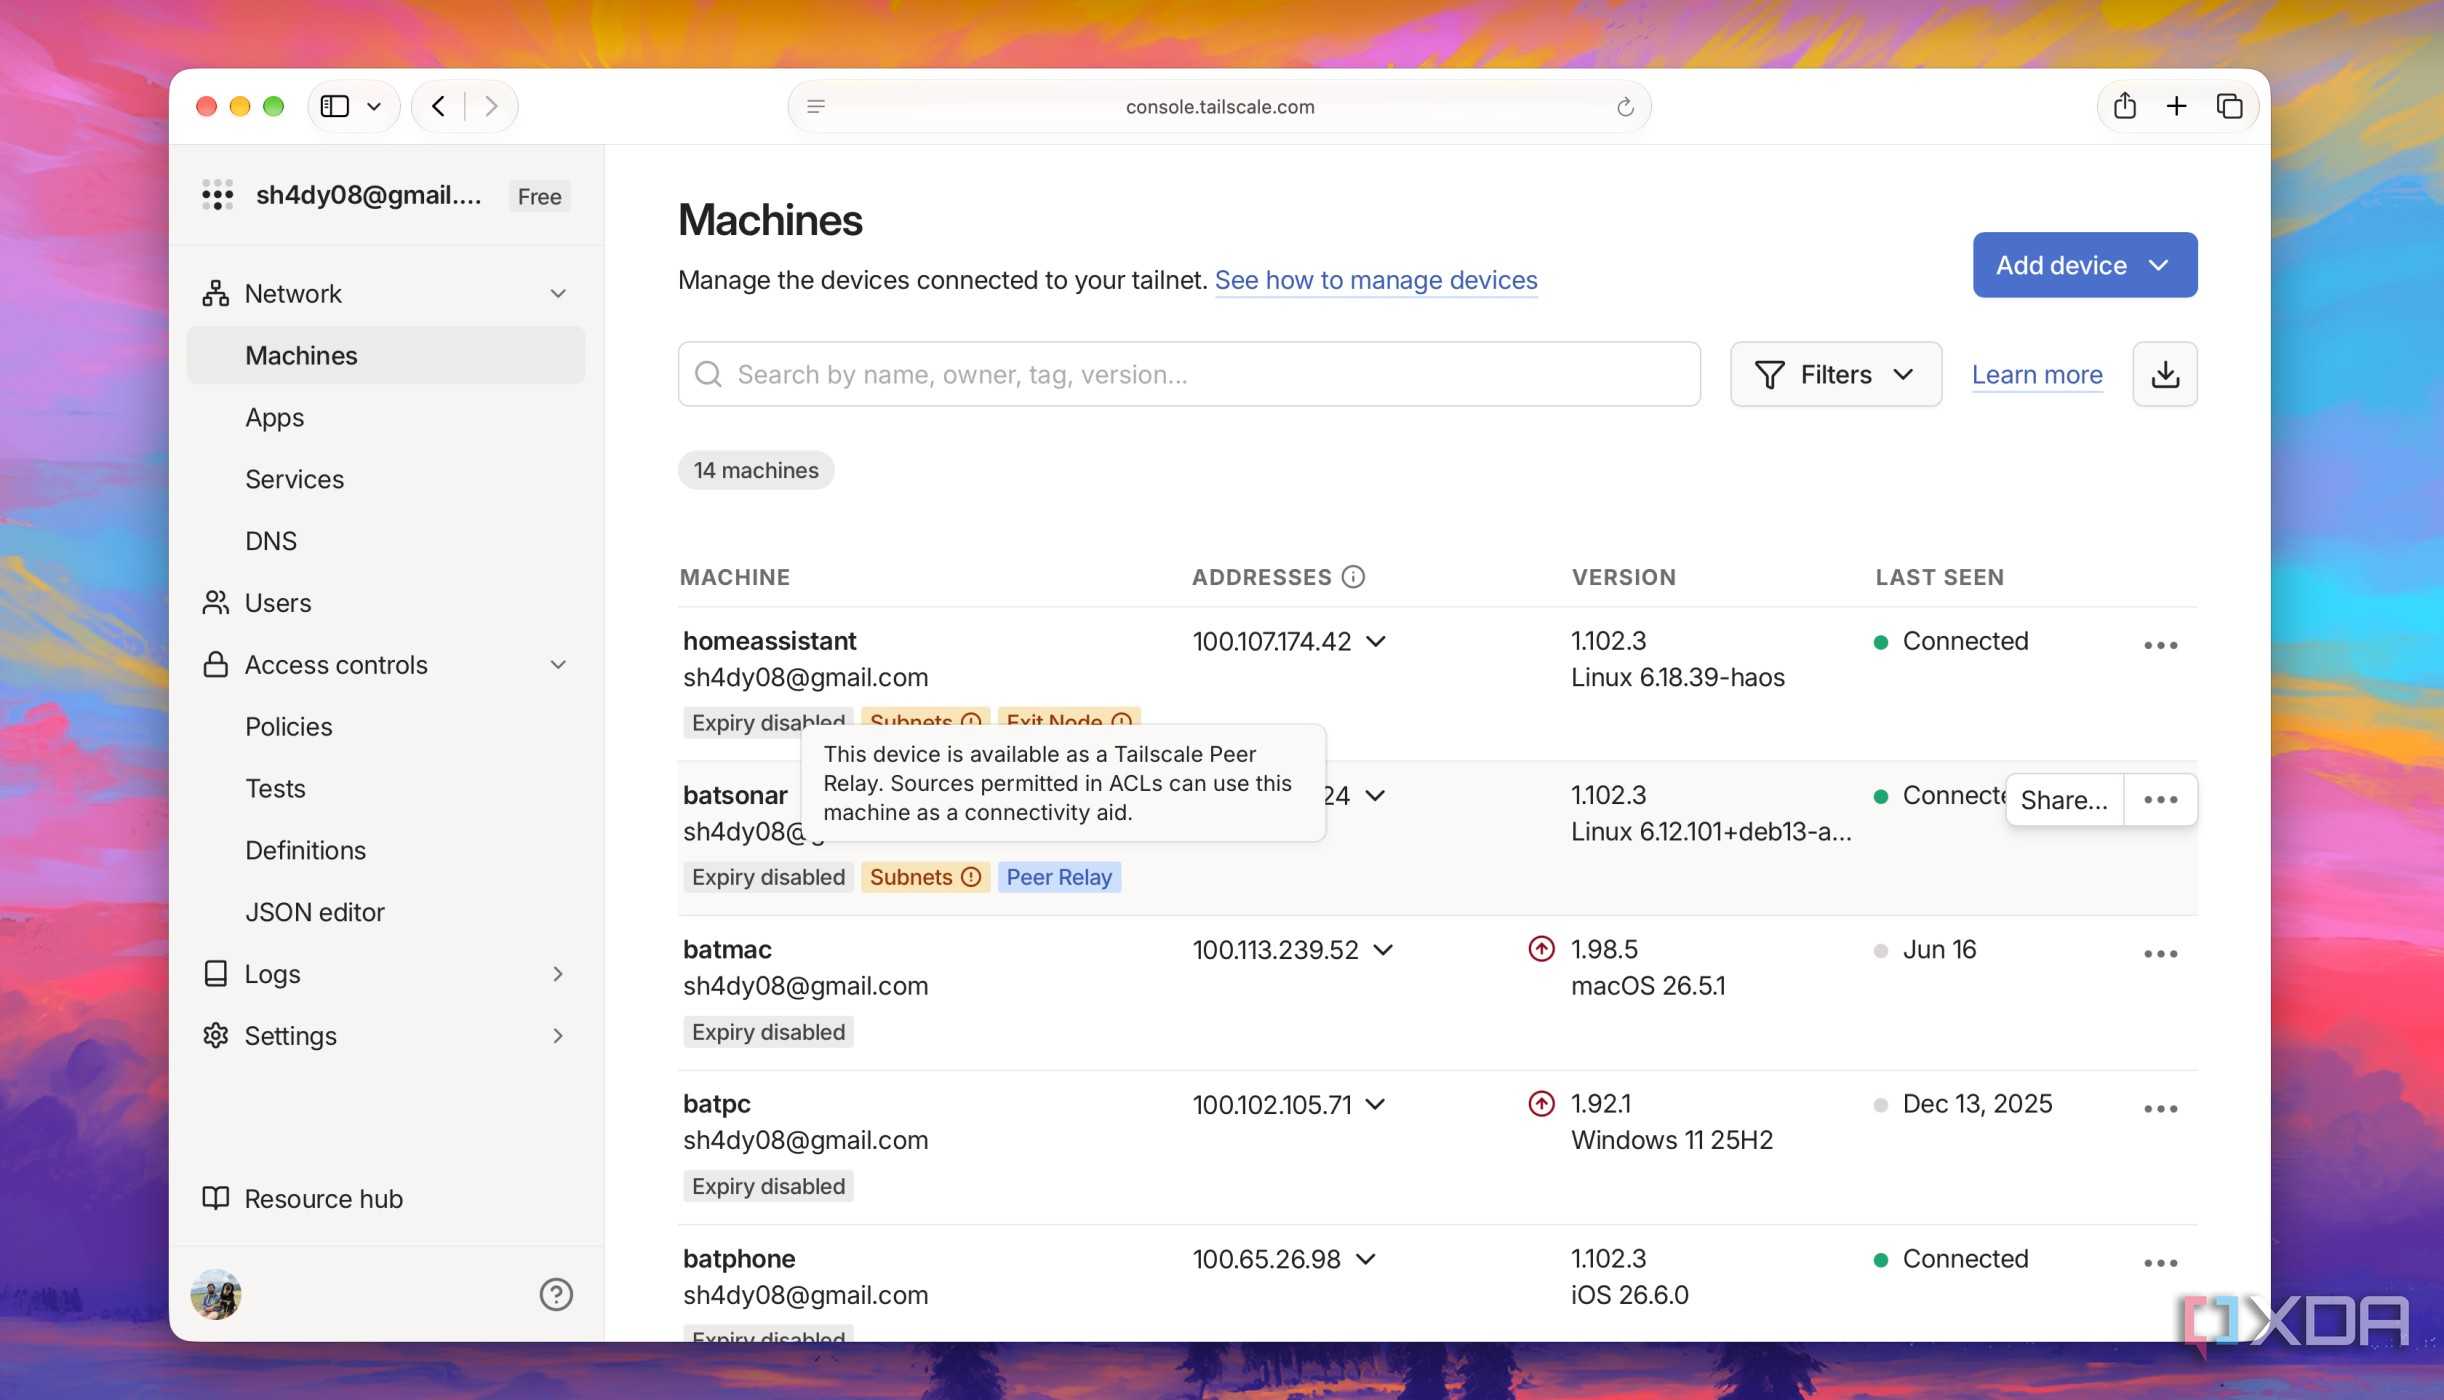Open the Filters dropdown
This screenshot has height=1400, width=2444.
pyautogui.click(x=1835, y=375)
